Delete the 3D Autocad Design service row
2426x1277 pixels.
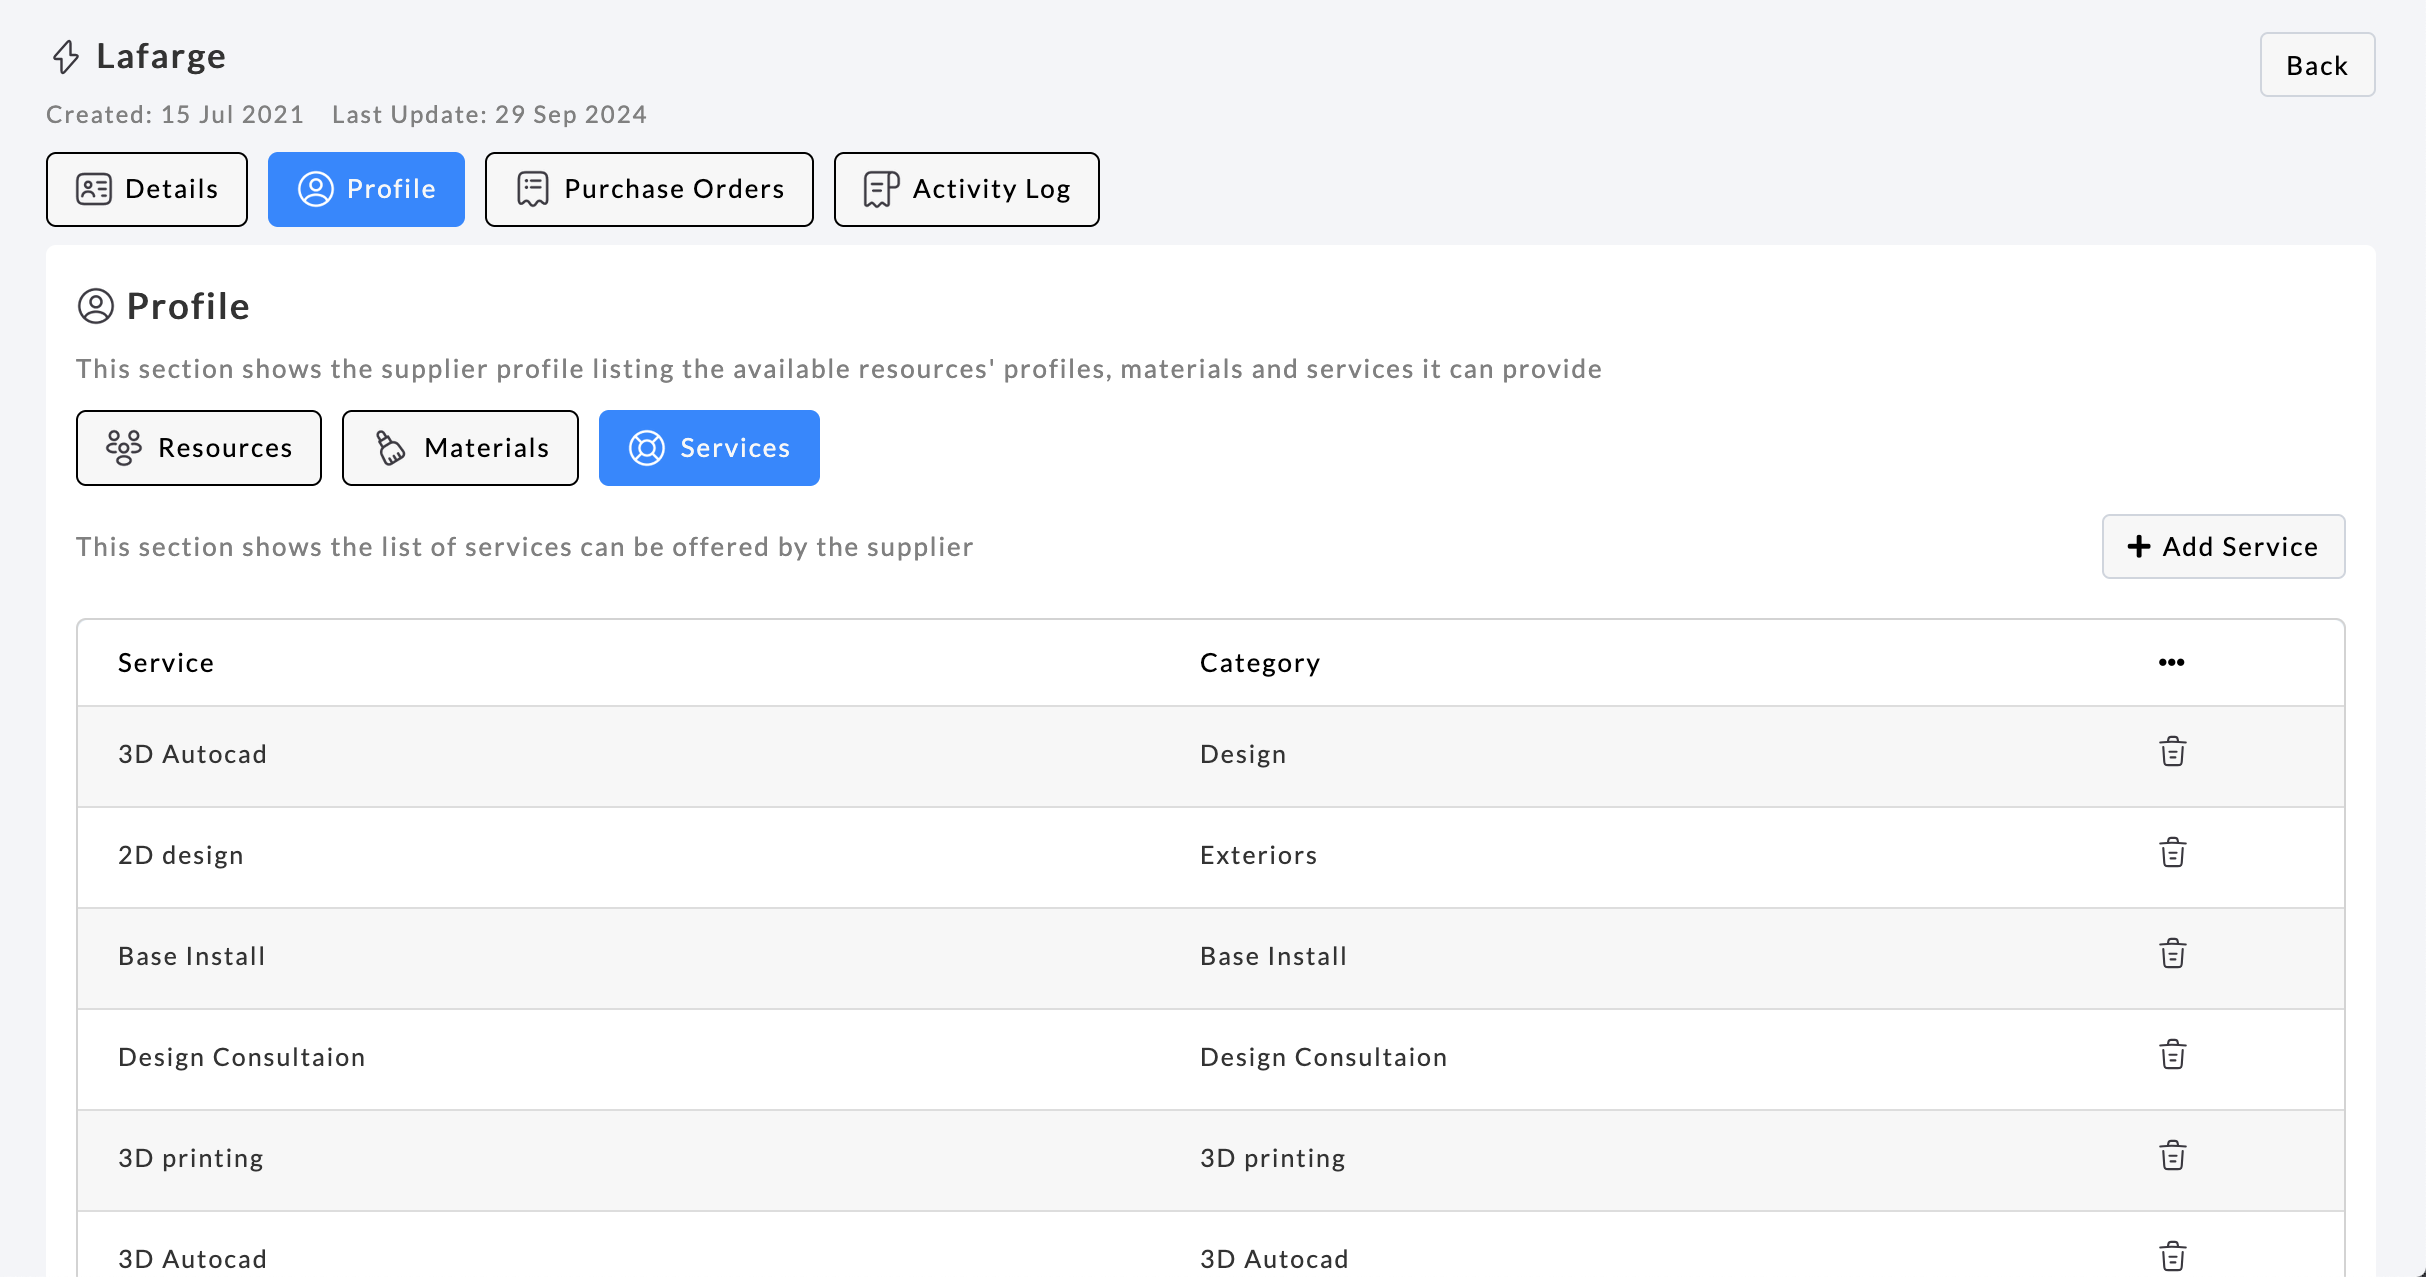pyautogui.click(x=2172, y=752)
